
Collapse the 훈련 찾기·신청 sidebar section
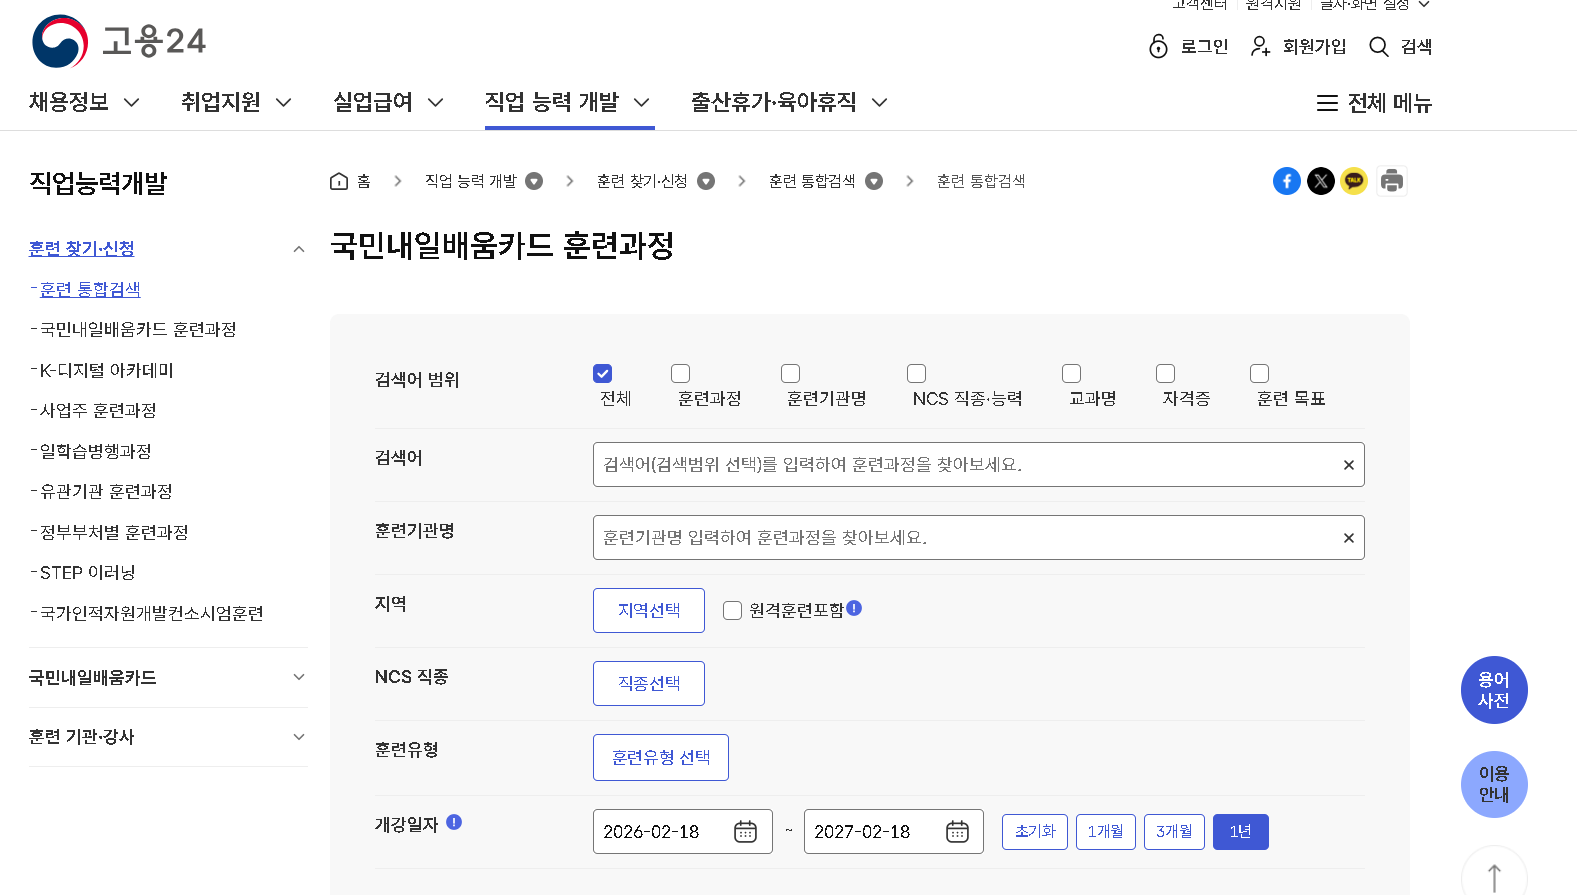pyautogui.click(x=298, y=249)
